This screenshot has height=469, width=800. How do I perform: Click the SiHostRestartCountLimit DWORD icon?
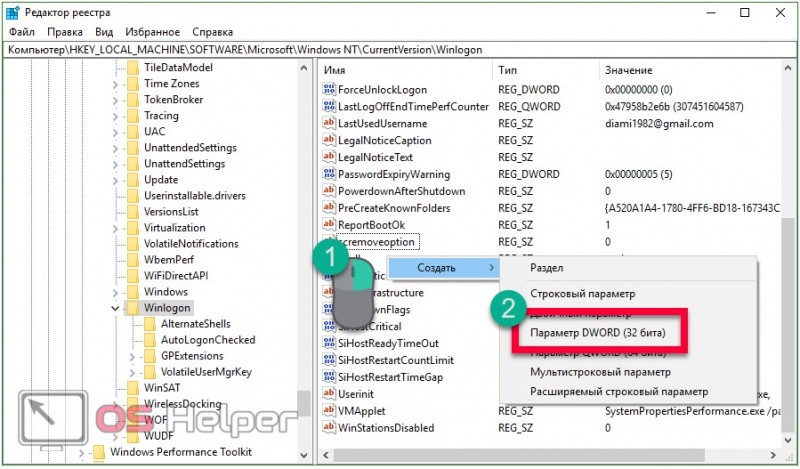coord(329,360)
